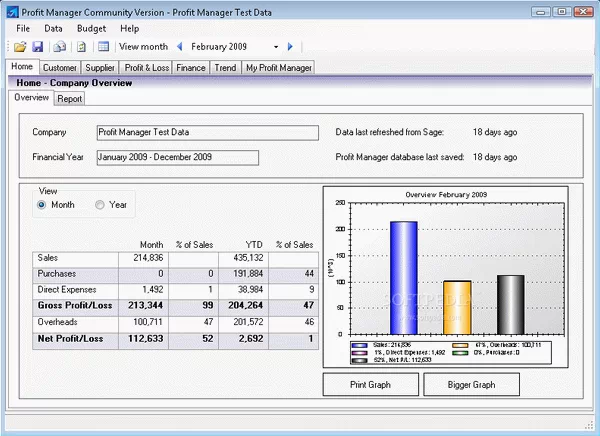600x436 pixels.
Task: Switch to the Trend tab
Action: [225, 68]
